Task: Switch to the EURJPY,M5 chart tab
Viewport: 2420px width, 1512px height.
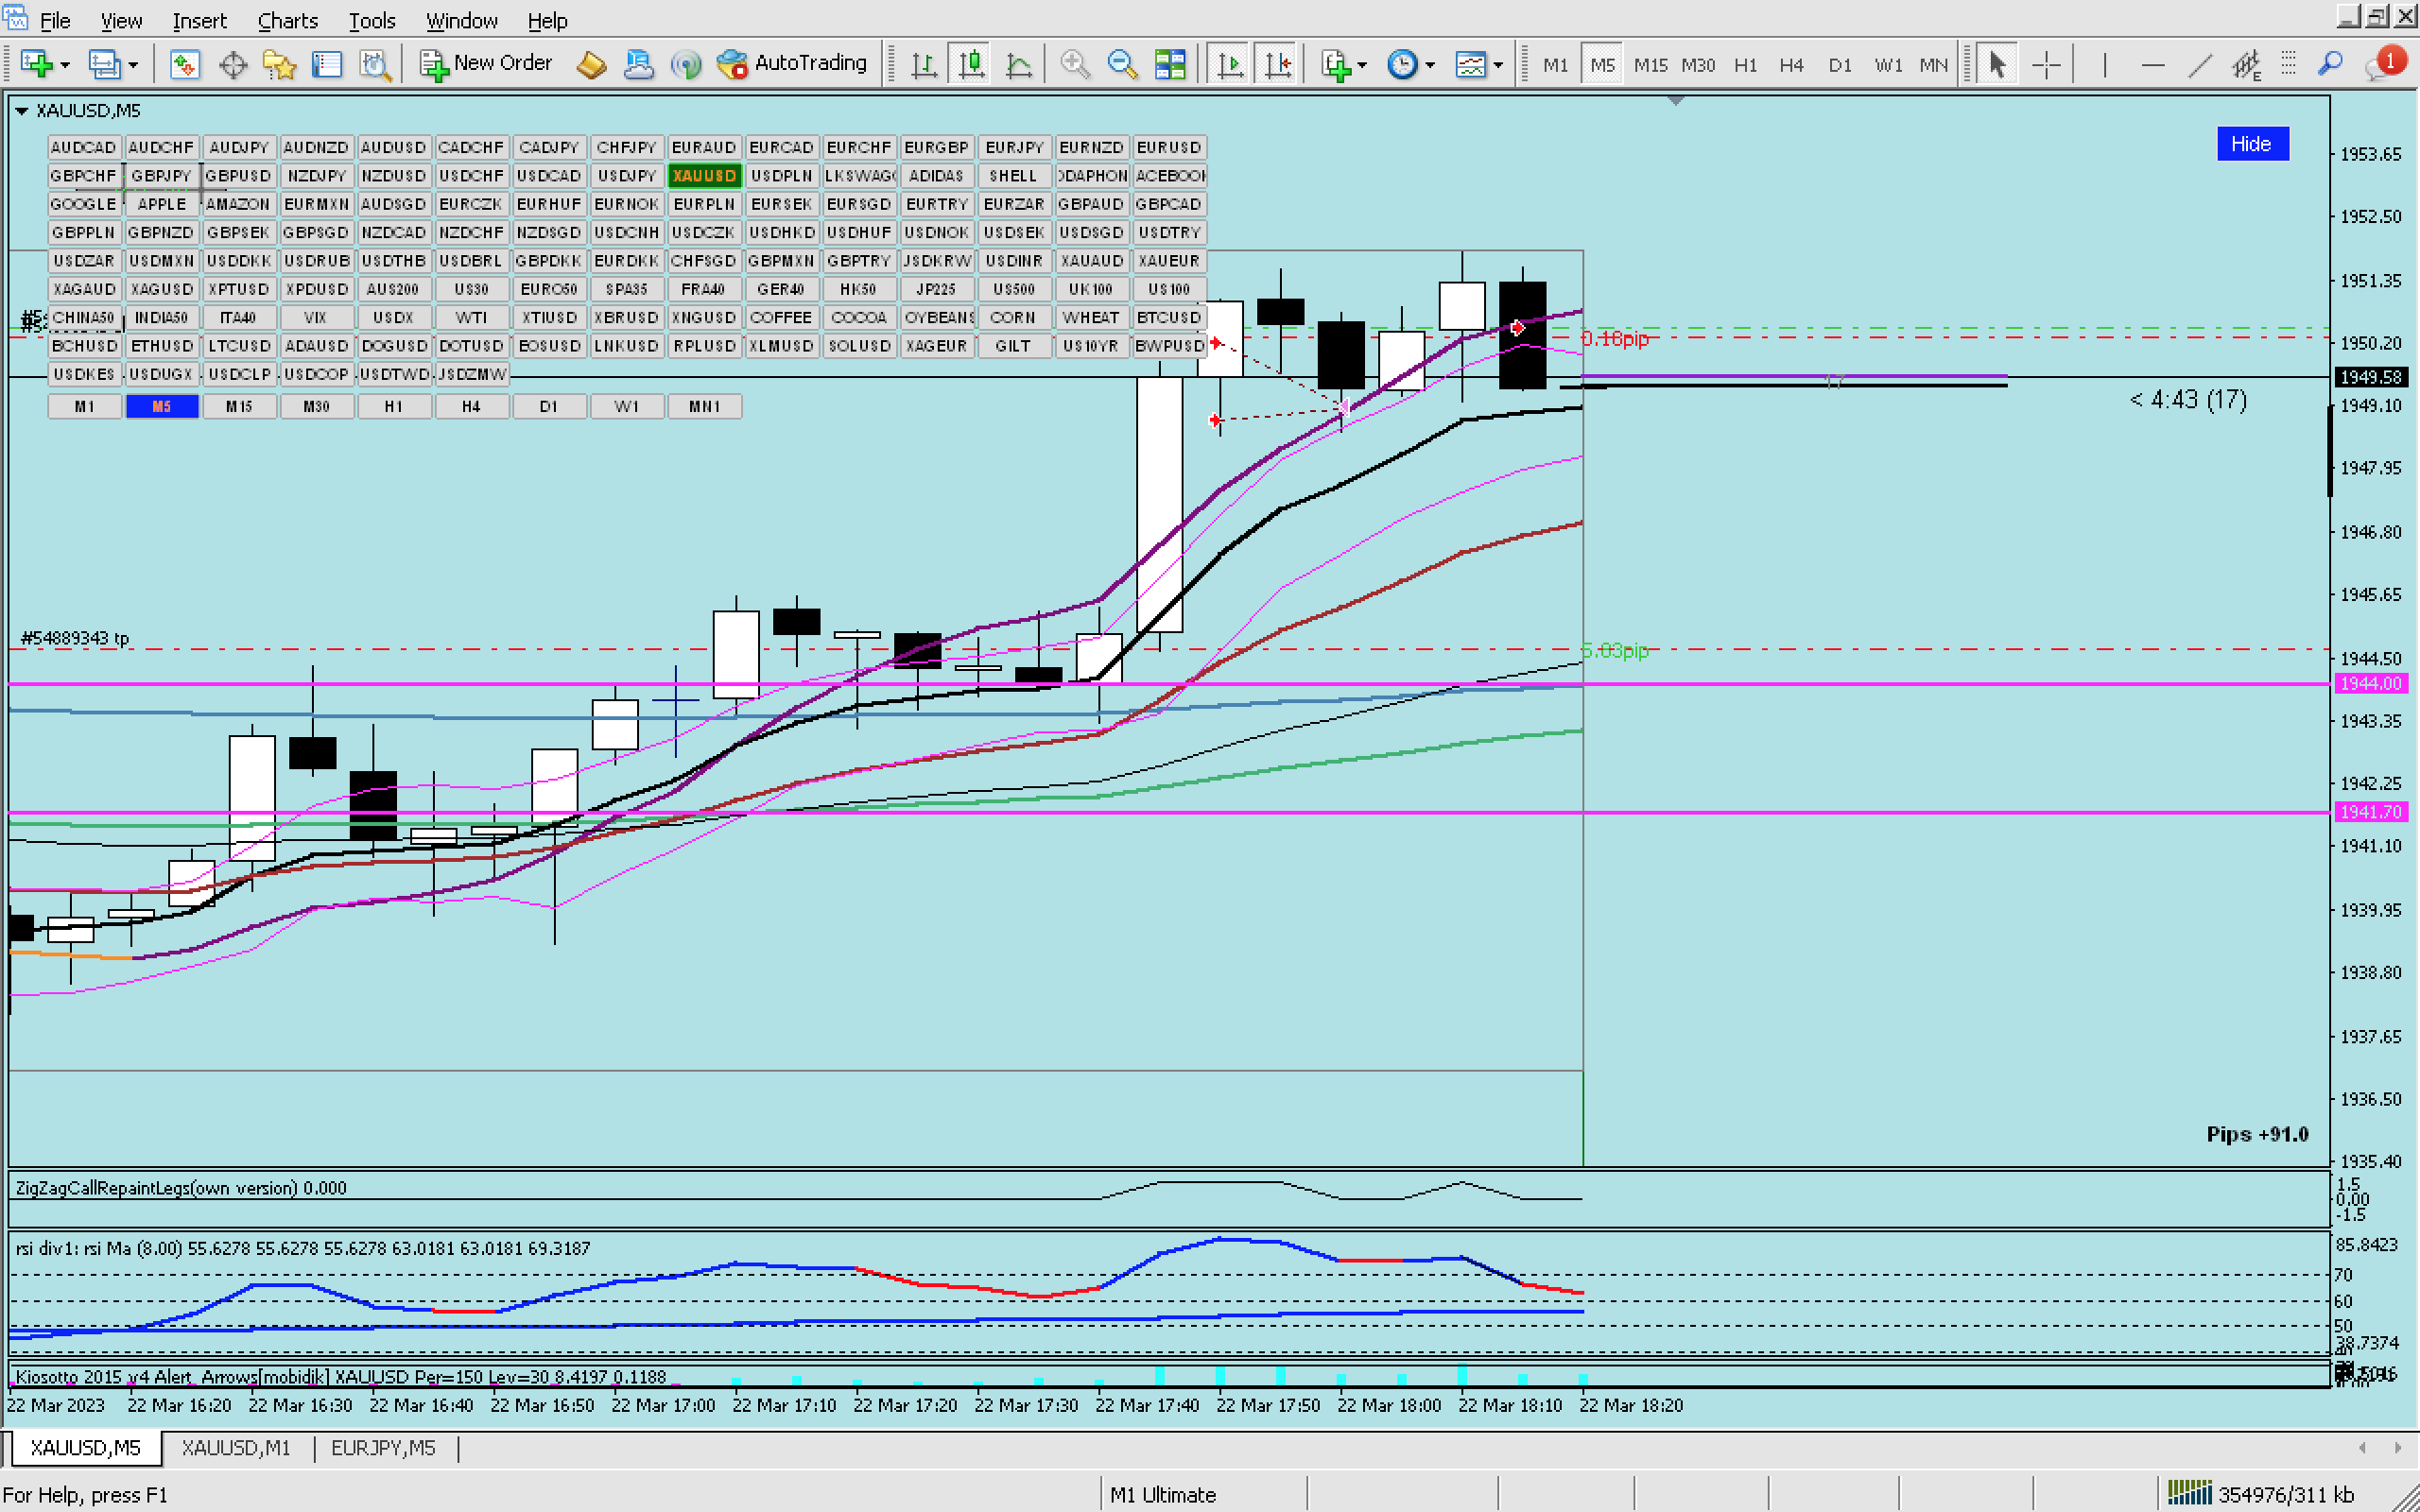Action: pyautogui.click(x=383, y=1447)
